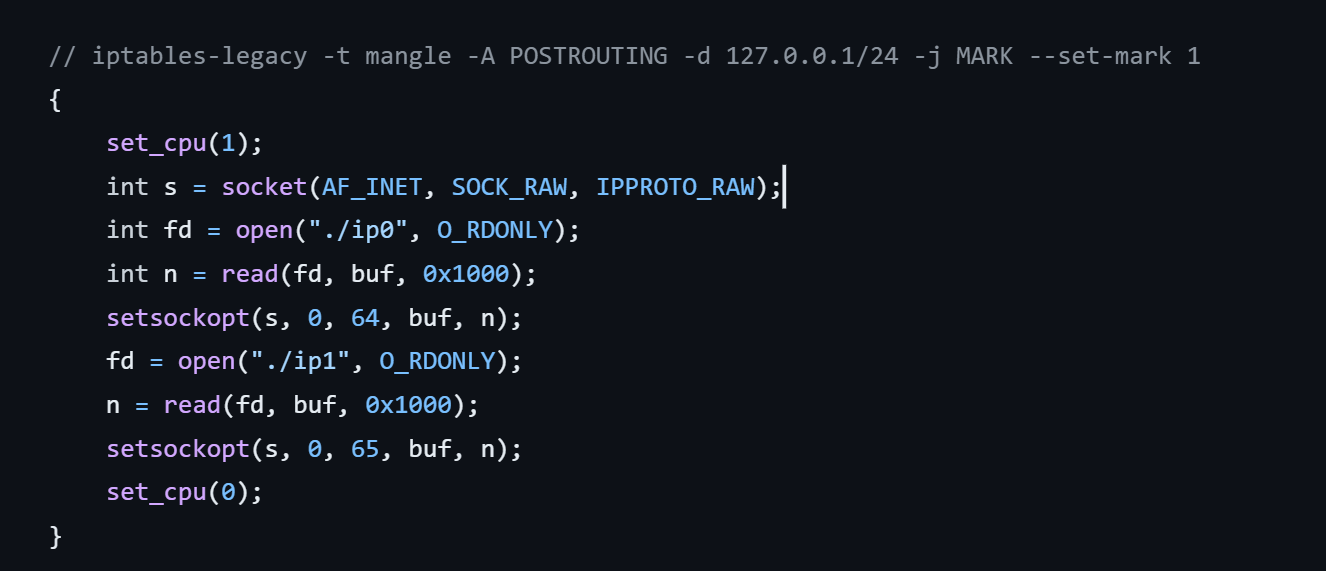The image size is (1326, 571).
Task: Click the first O_RDONLY flag
Action: [494, 230]
